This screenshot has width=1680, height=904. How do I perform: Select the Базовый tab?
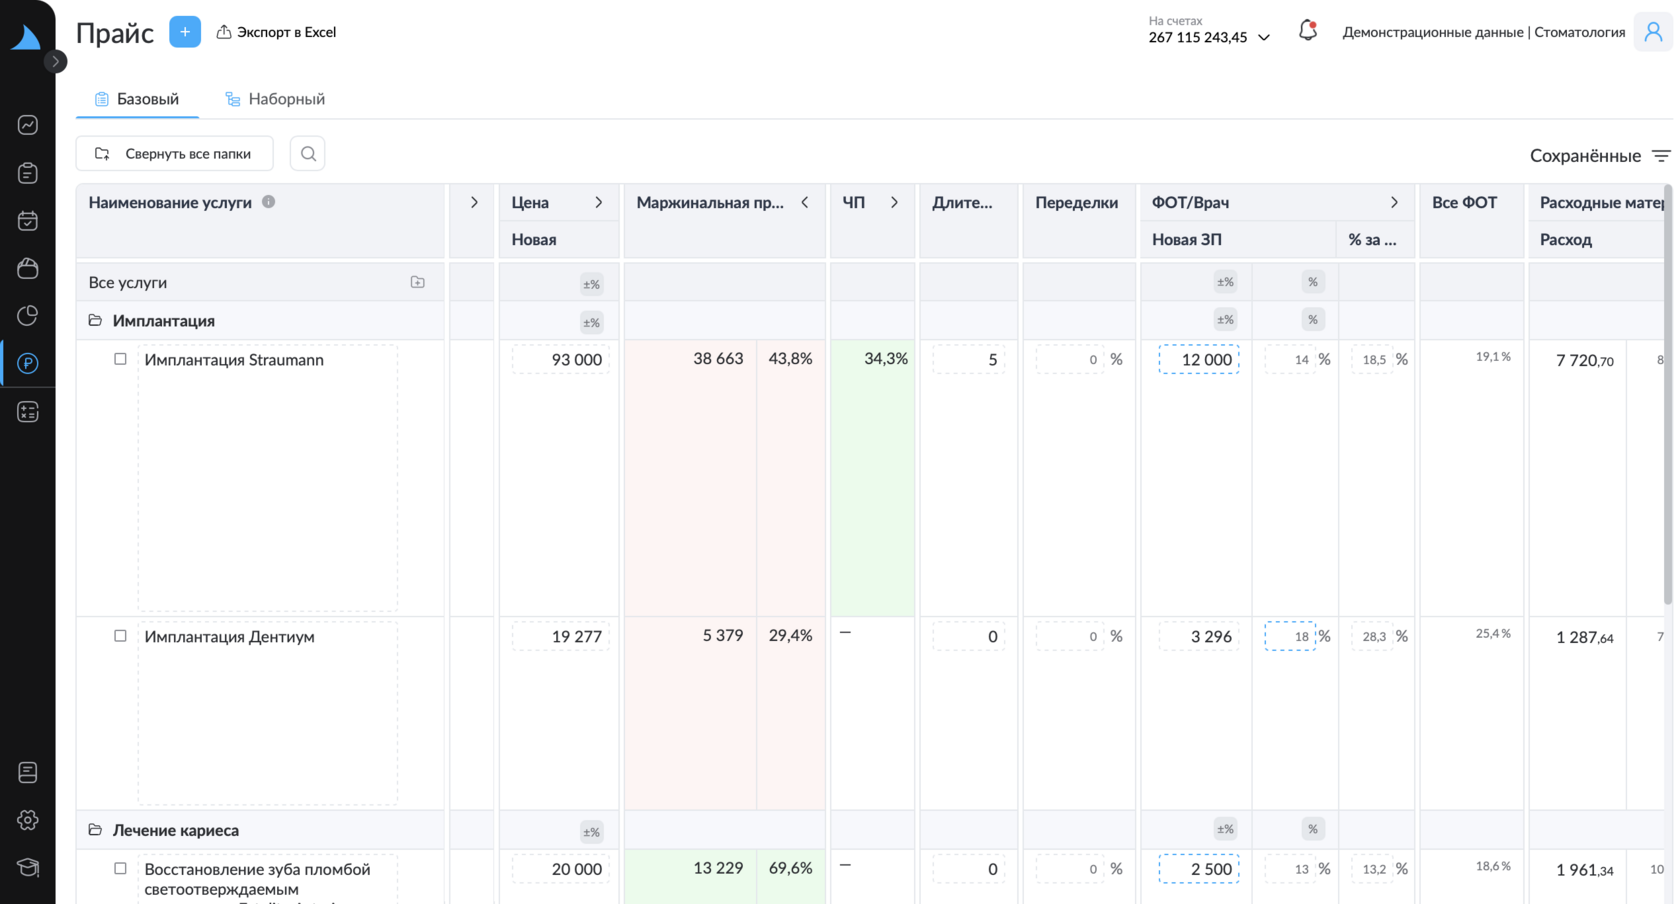coord(137,99)
